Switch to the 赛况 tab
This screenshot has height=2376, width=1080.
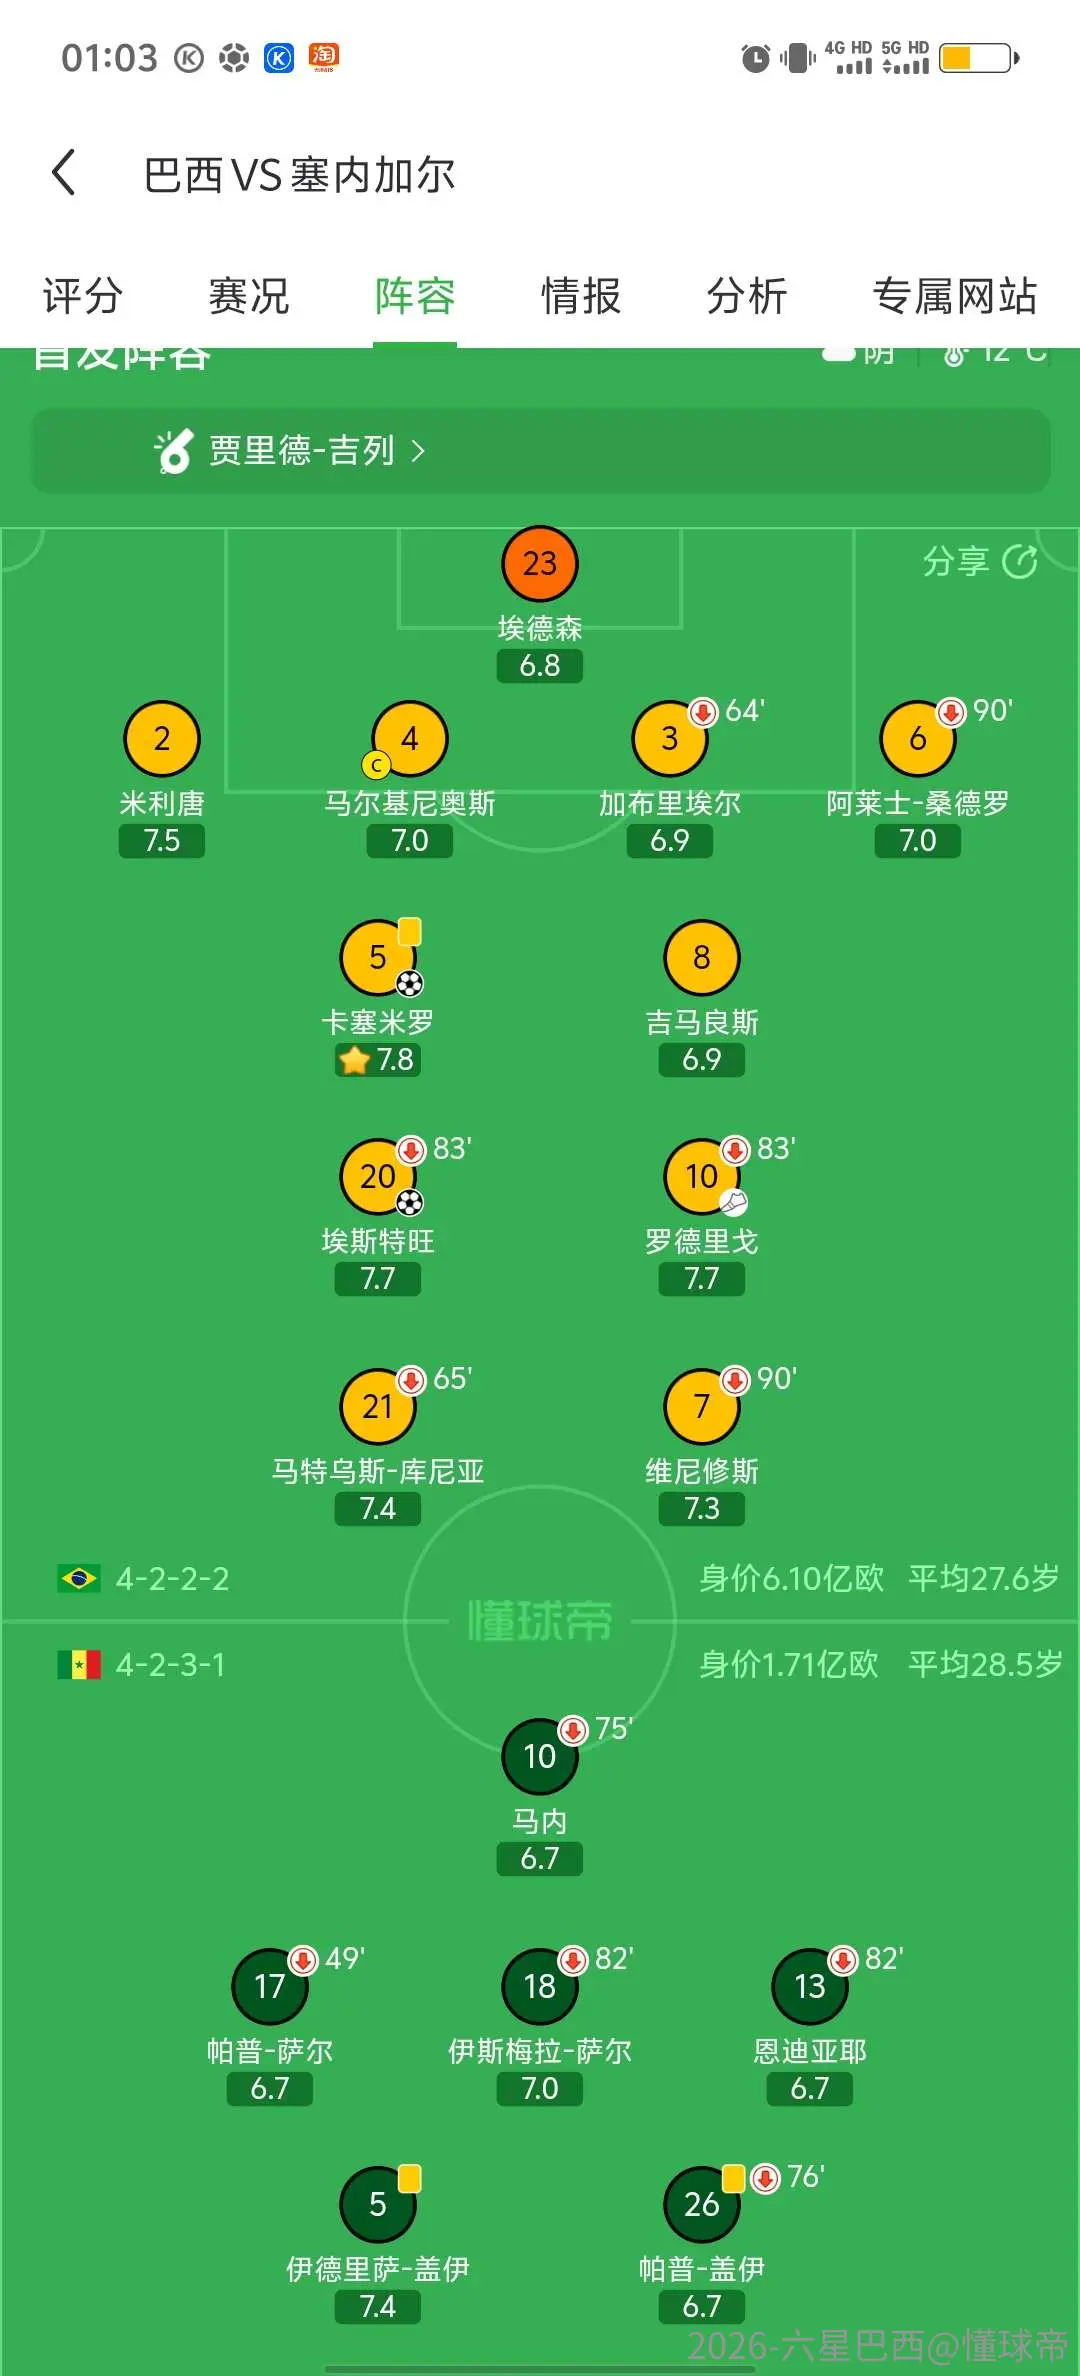[249, 296]
